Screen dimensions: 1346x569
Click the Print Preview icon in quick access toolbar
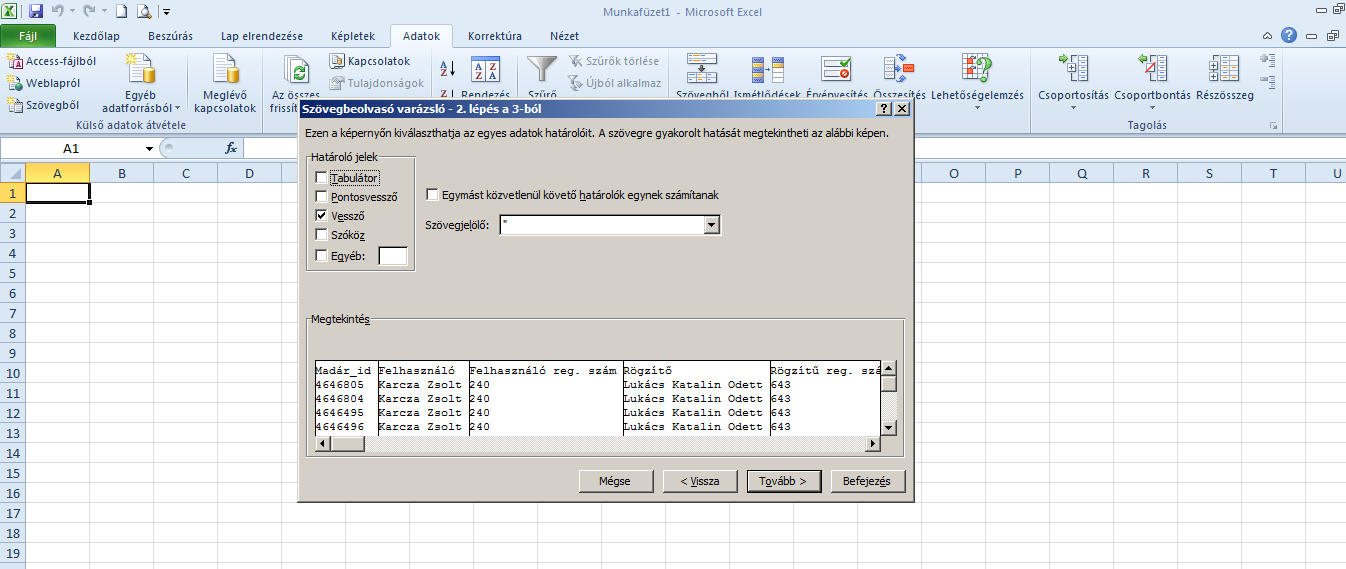143,11
